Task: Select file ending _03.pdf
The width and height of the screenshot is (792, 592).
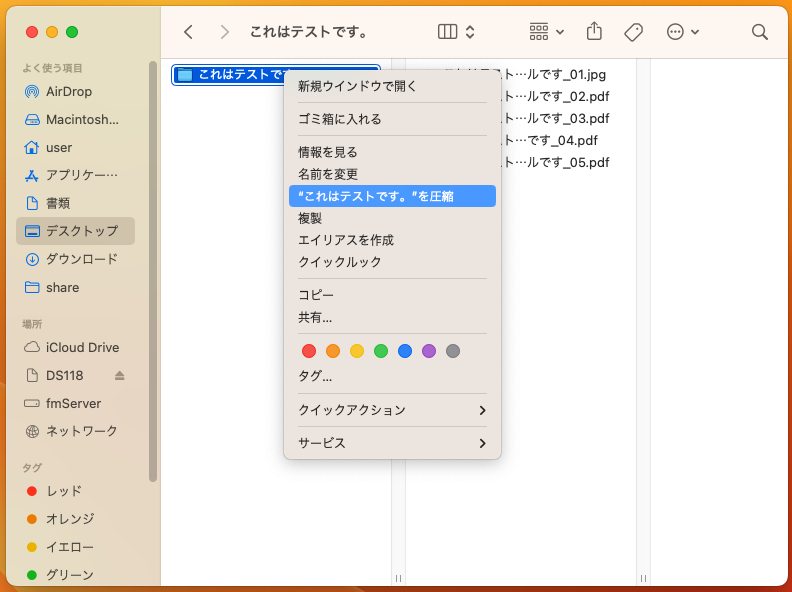Action: pyautogui.click(x=556, y=119)
